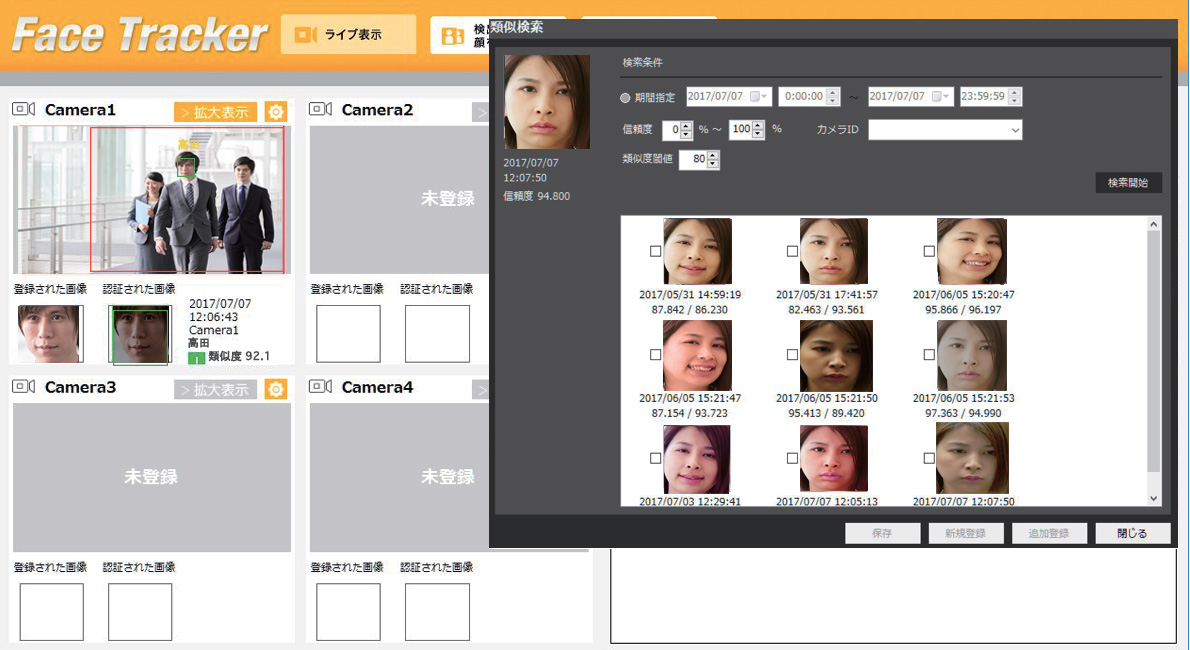Click Camera3 empty registered image box
This screenshot has height=650, width=1190.
51,612
